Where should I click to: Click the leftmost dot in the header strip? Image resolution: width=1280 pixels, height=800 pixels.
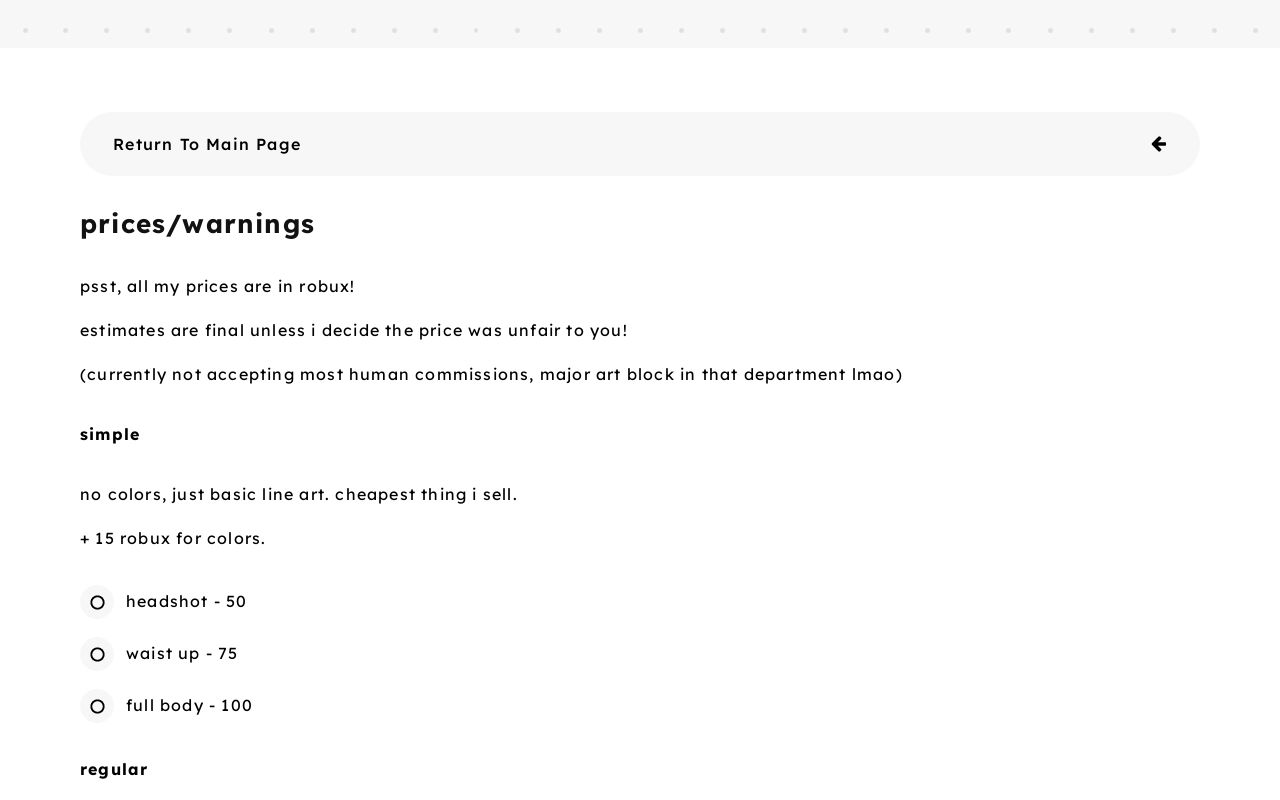pyautogui.click(x=25, y=30)
